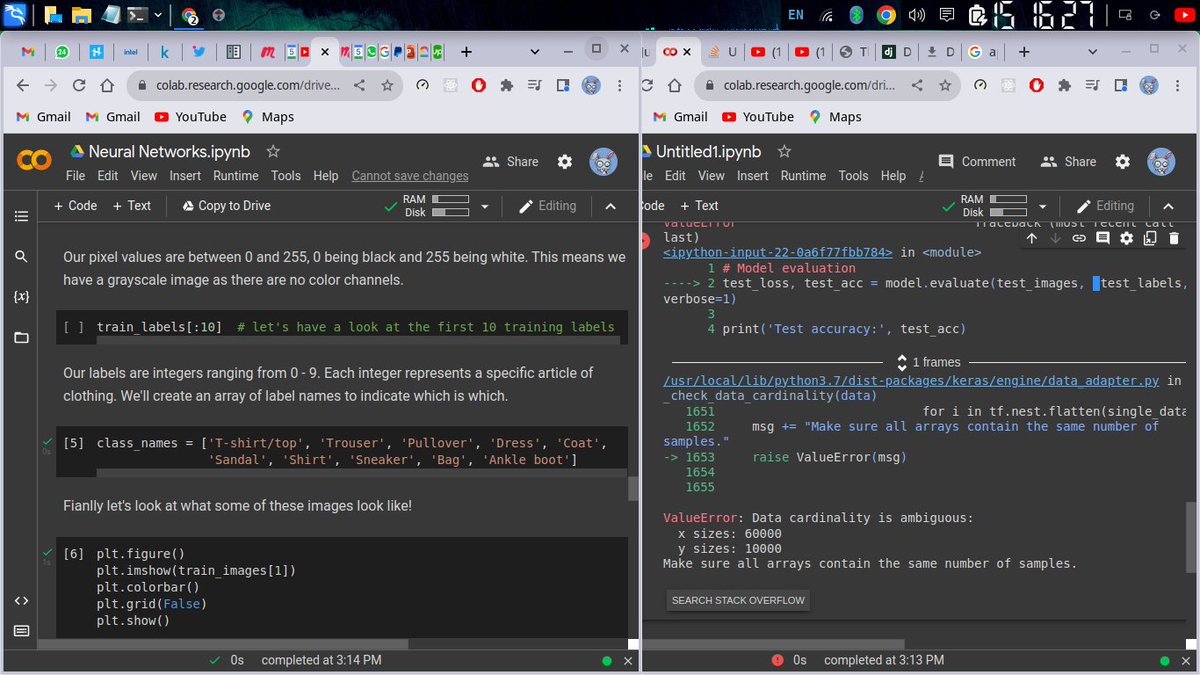Bookmark this page in left Chrome window

(x=387, y=86)
